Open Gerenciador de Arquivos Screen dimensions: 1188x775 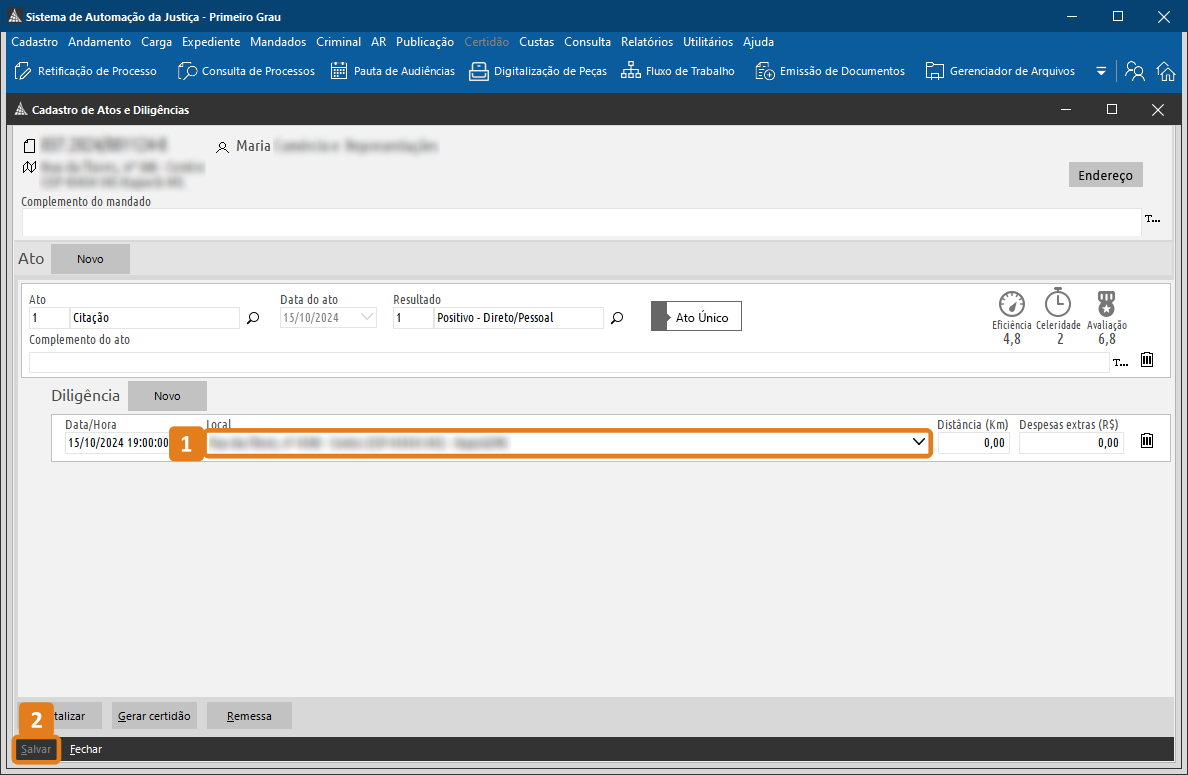pos(1000,71)
